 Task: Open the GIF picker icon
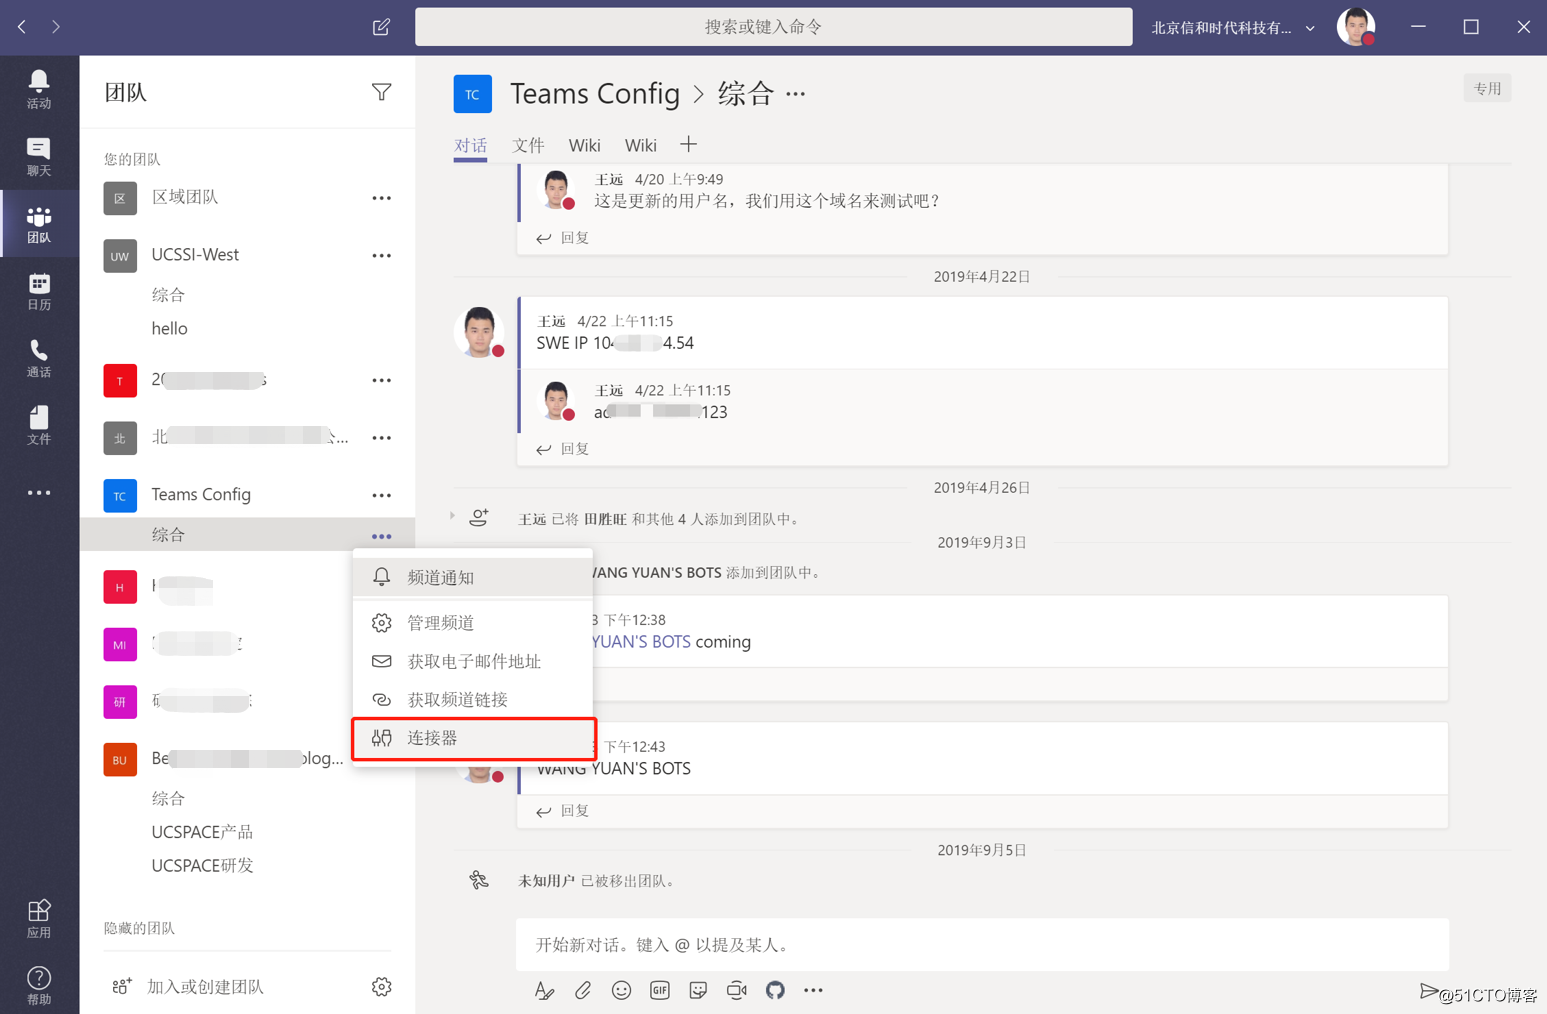660,990
